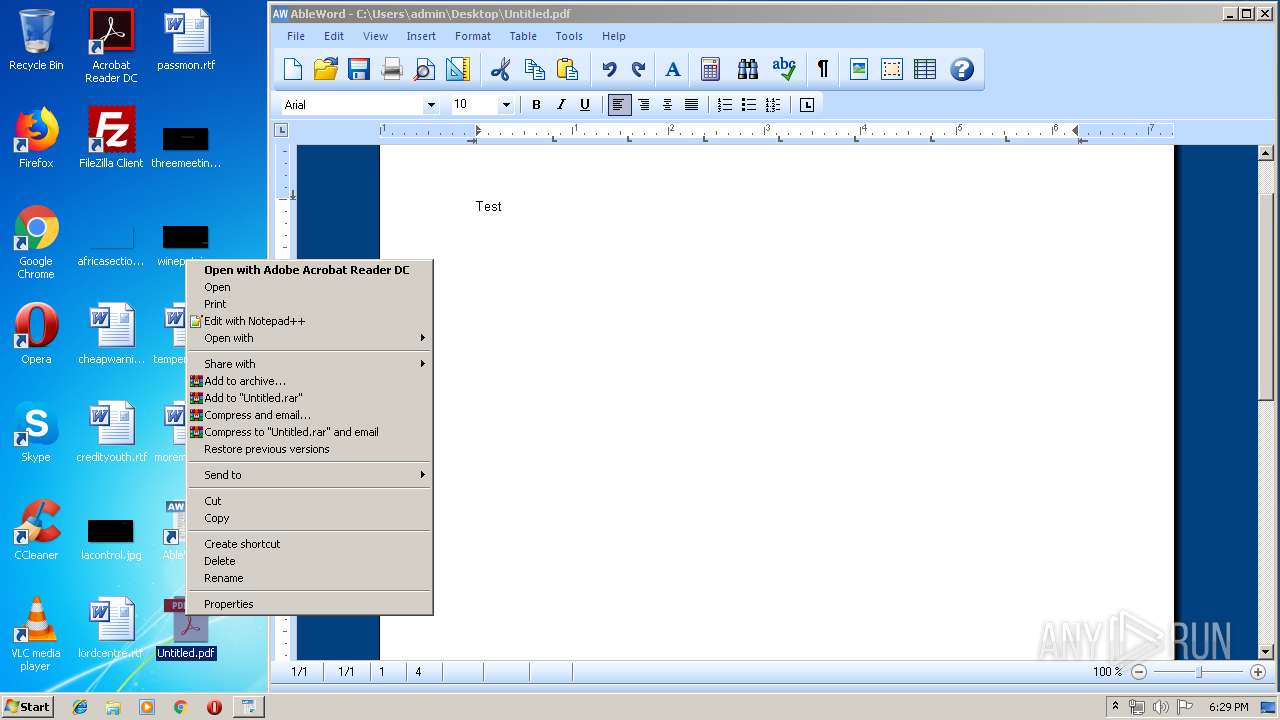
Task: Open print preview magnifier icon
Action: coord(425,69)
